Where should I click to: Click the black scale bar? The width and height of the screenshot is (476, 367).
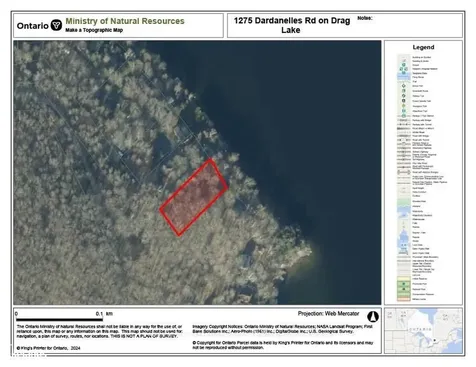pyautogui.click(x=59, y=319)
